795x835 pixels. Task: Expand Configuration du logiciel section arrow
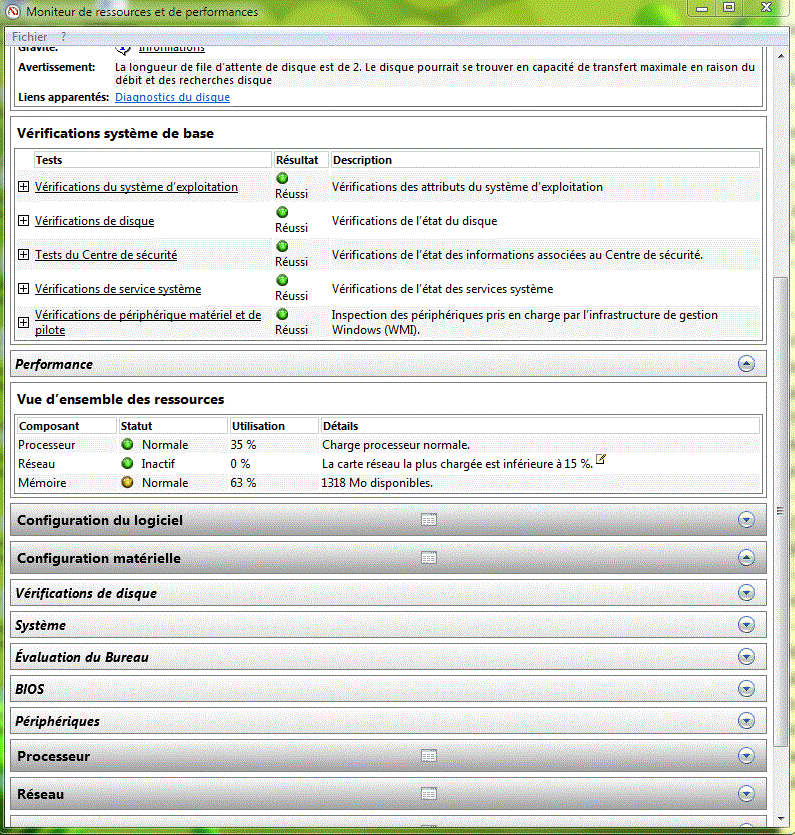746,520
